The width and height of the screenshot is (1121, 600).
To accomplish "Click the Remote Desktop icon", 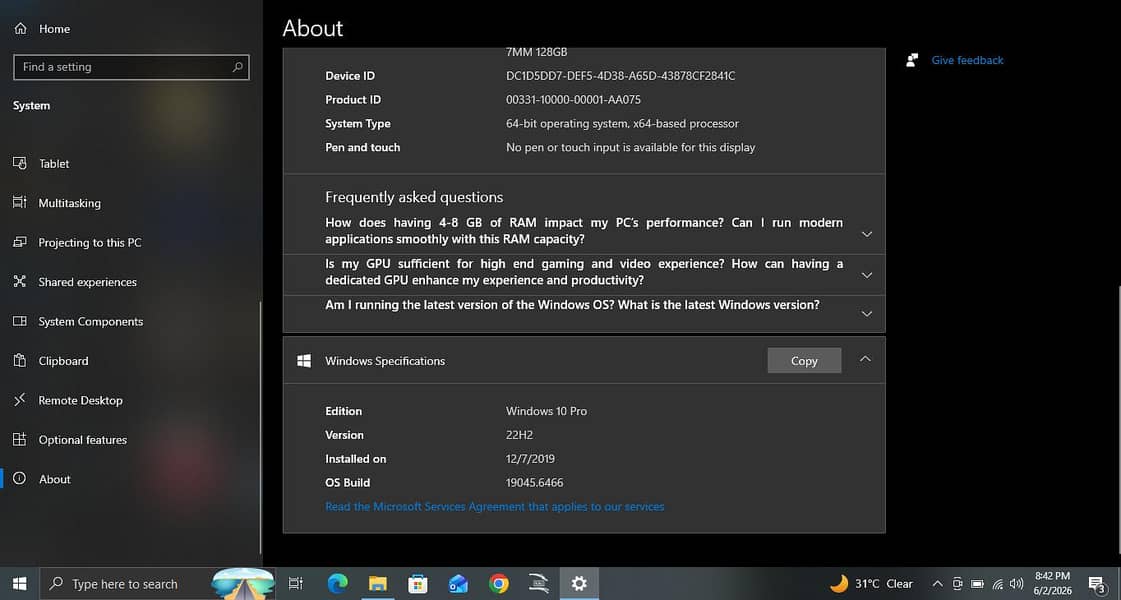I will pos(20,400).
